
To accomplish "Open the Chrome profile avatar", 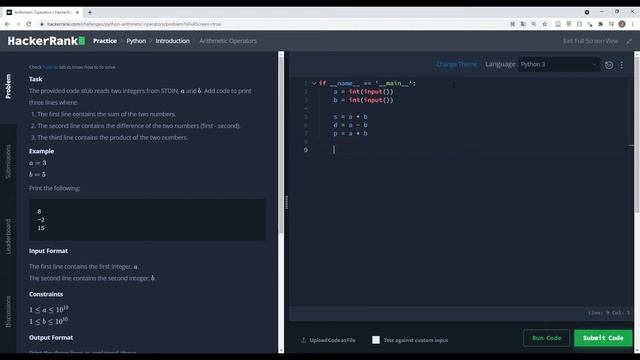I will (x=622, y=24).
